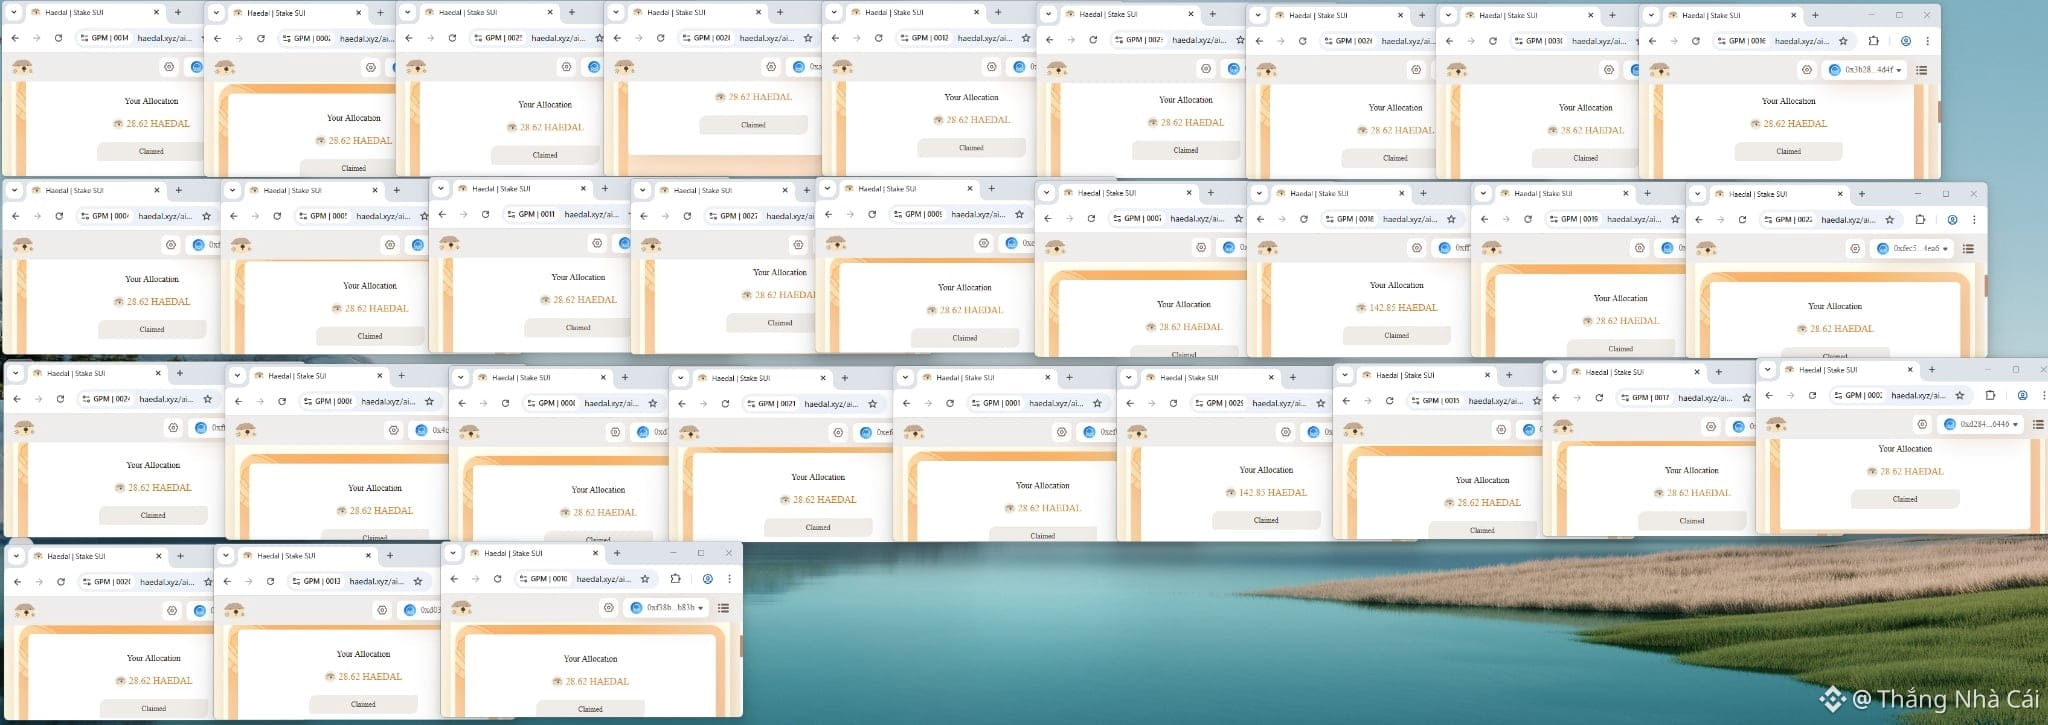Image resolution: width=2048 pixels, height=725 pixels.
Task: Reload the page in the 0xd284...6446 window
Action: (1812, 396)
